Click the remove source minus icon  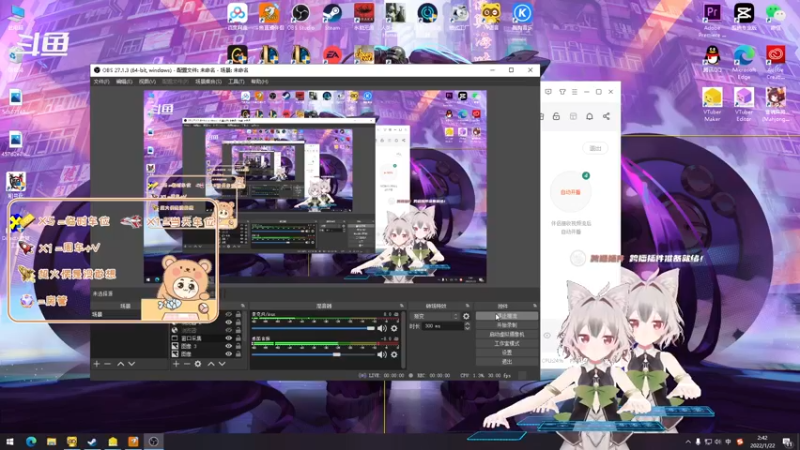[x=187, y=364]
